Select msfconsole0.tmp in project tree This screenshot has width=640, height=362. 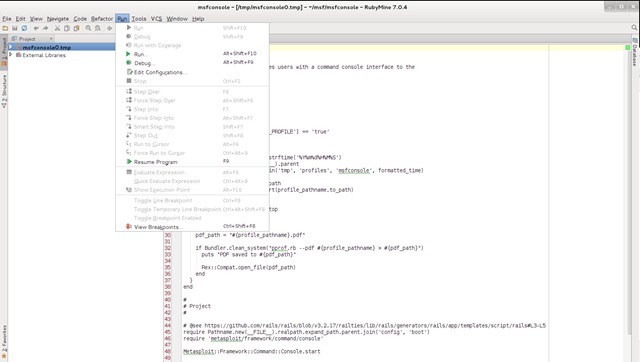tap(47, 47)
